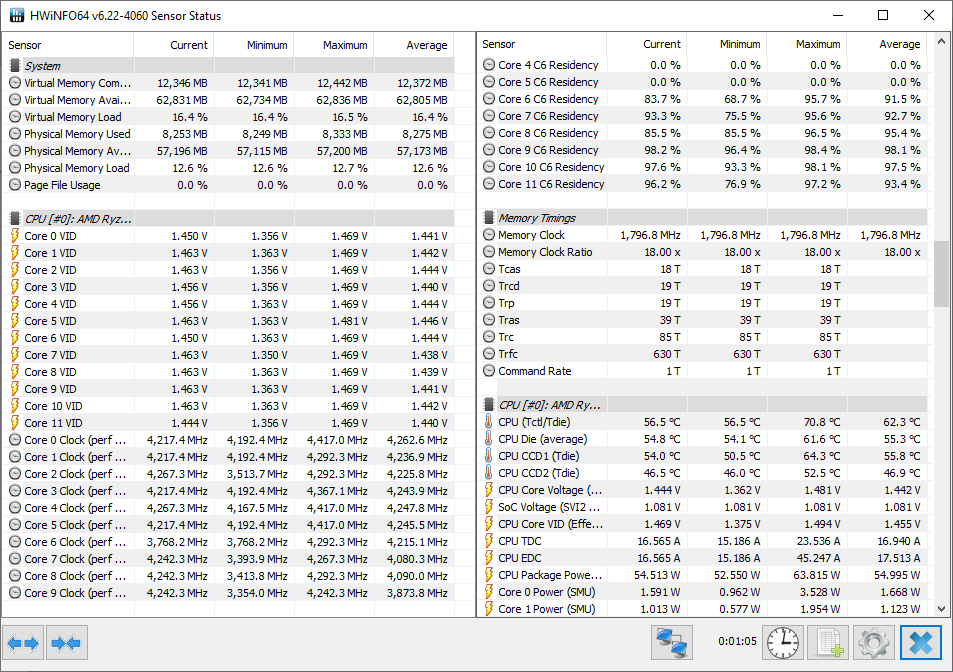
Task: Click the CPU Package Power lightning icon
Action: [x=489, y=575]
